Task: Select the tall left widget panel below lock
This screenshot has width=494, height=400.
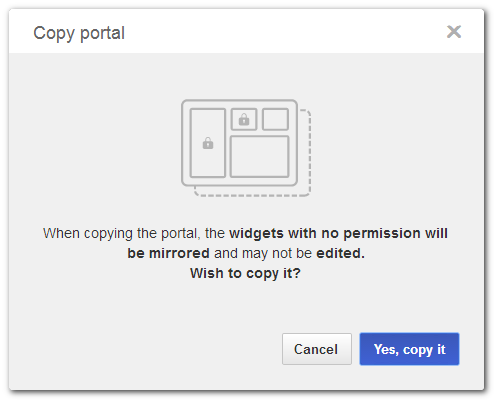Action: [x=208, y=163]
